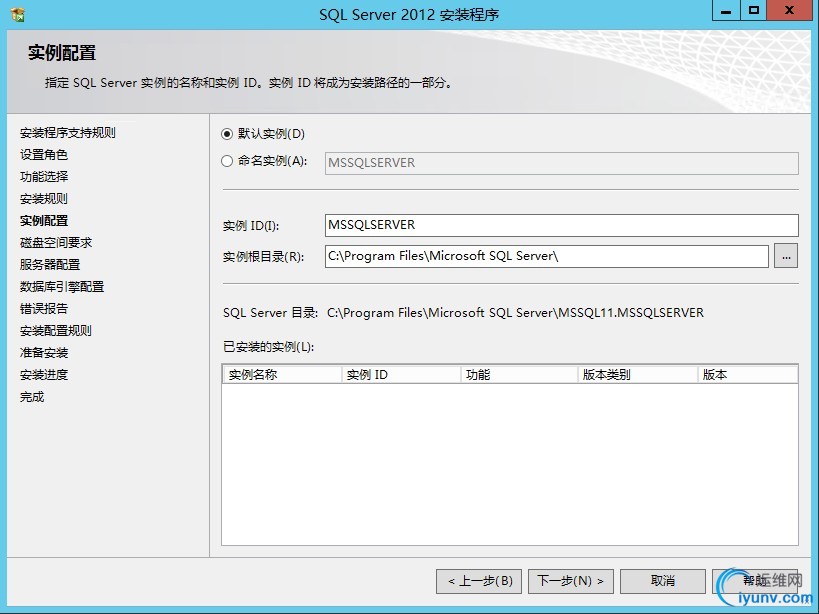Click the 取消 cancel button
This screenshot has width=819, height=614.
point(663,581)
